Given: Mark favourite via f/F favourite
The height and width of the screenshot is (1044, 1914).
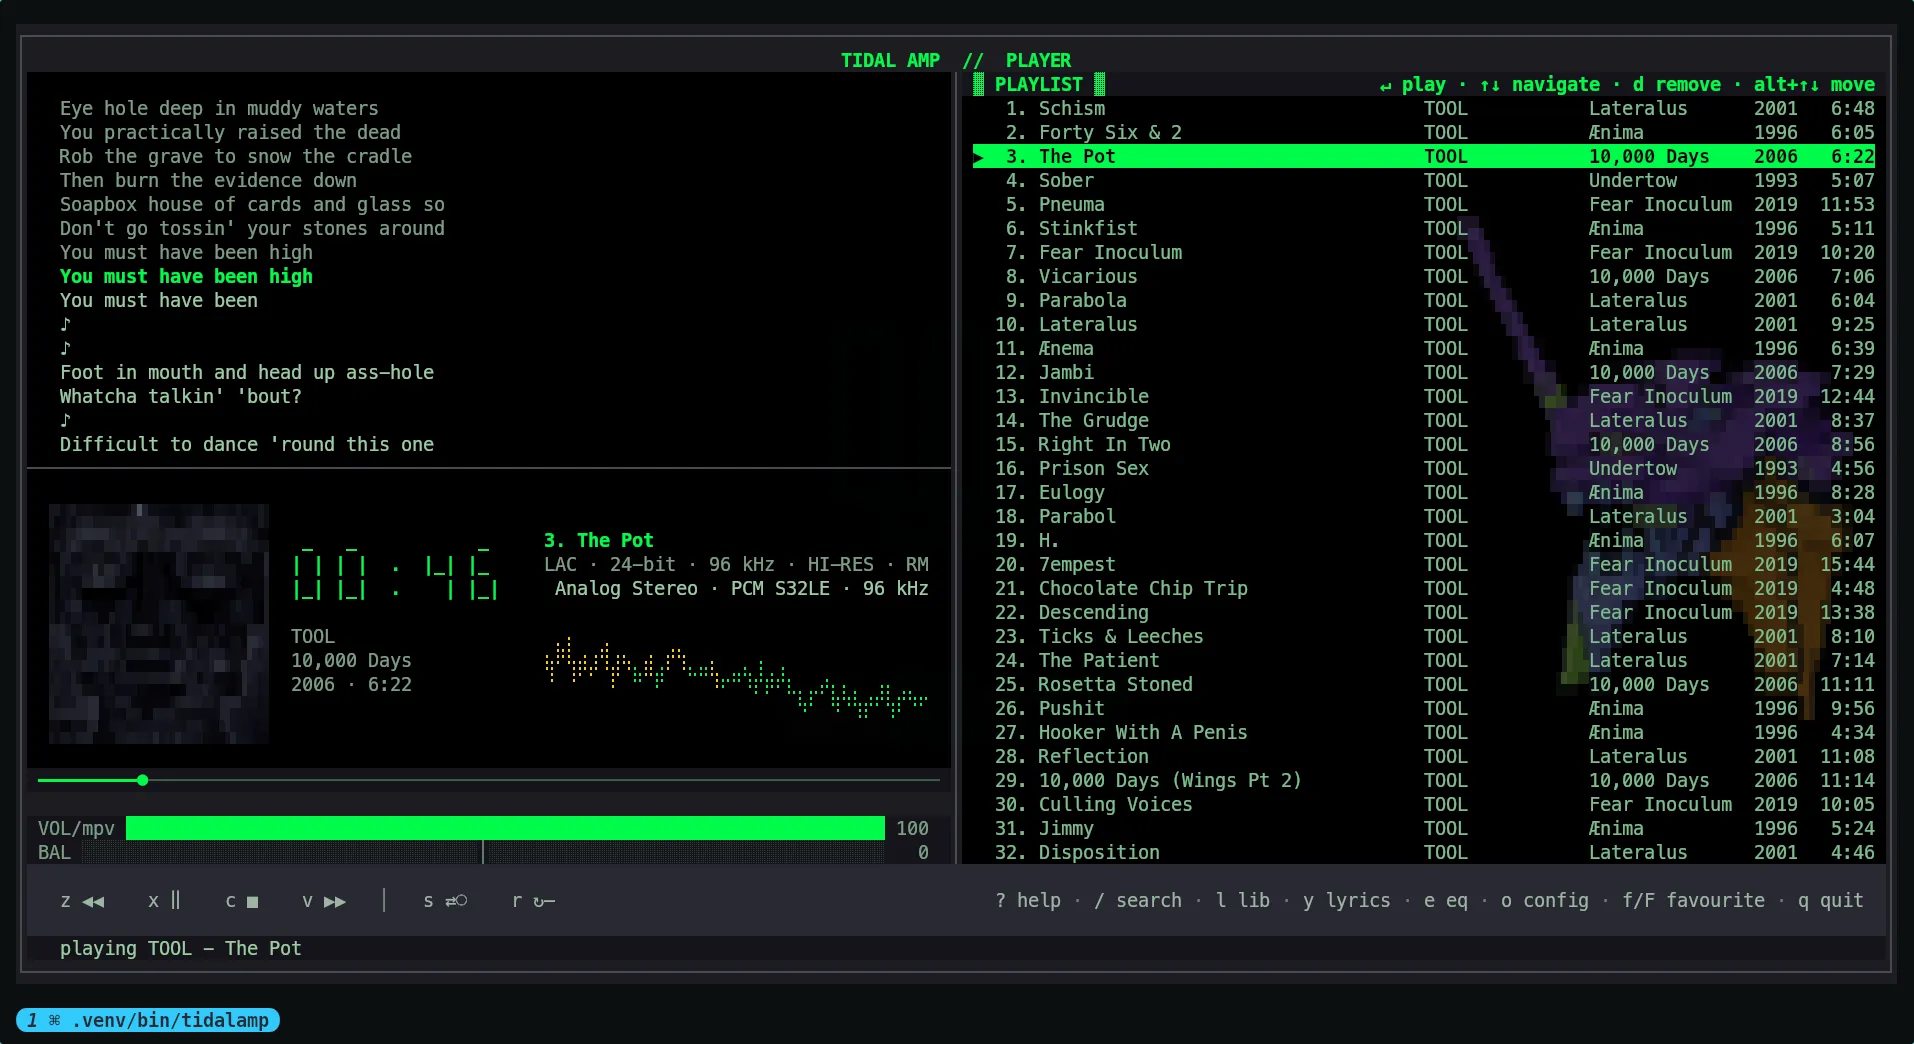Looking at the screenshot, I should click(x=1693, y=901).
